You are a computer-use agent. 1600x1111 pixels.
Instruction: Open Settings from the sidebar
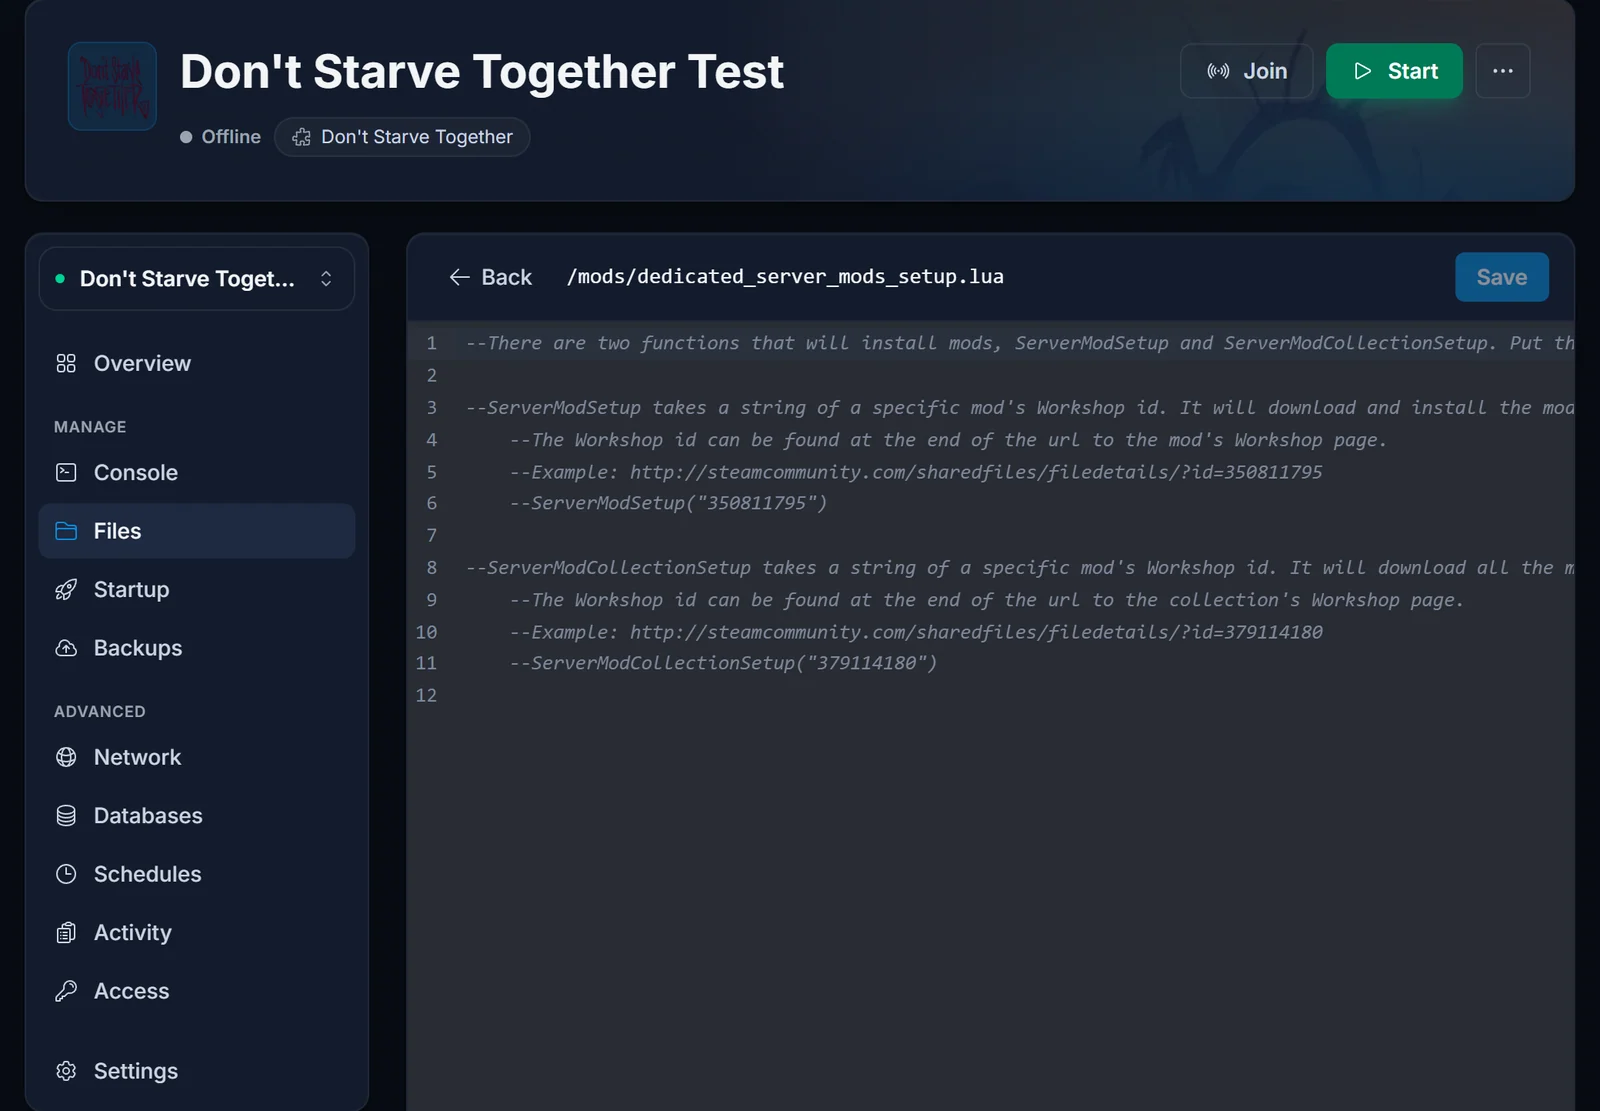point(196,1071)
